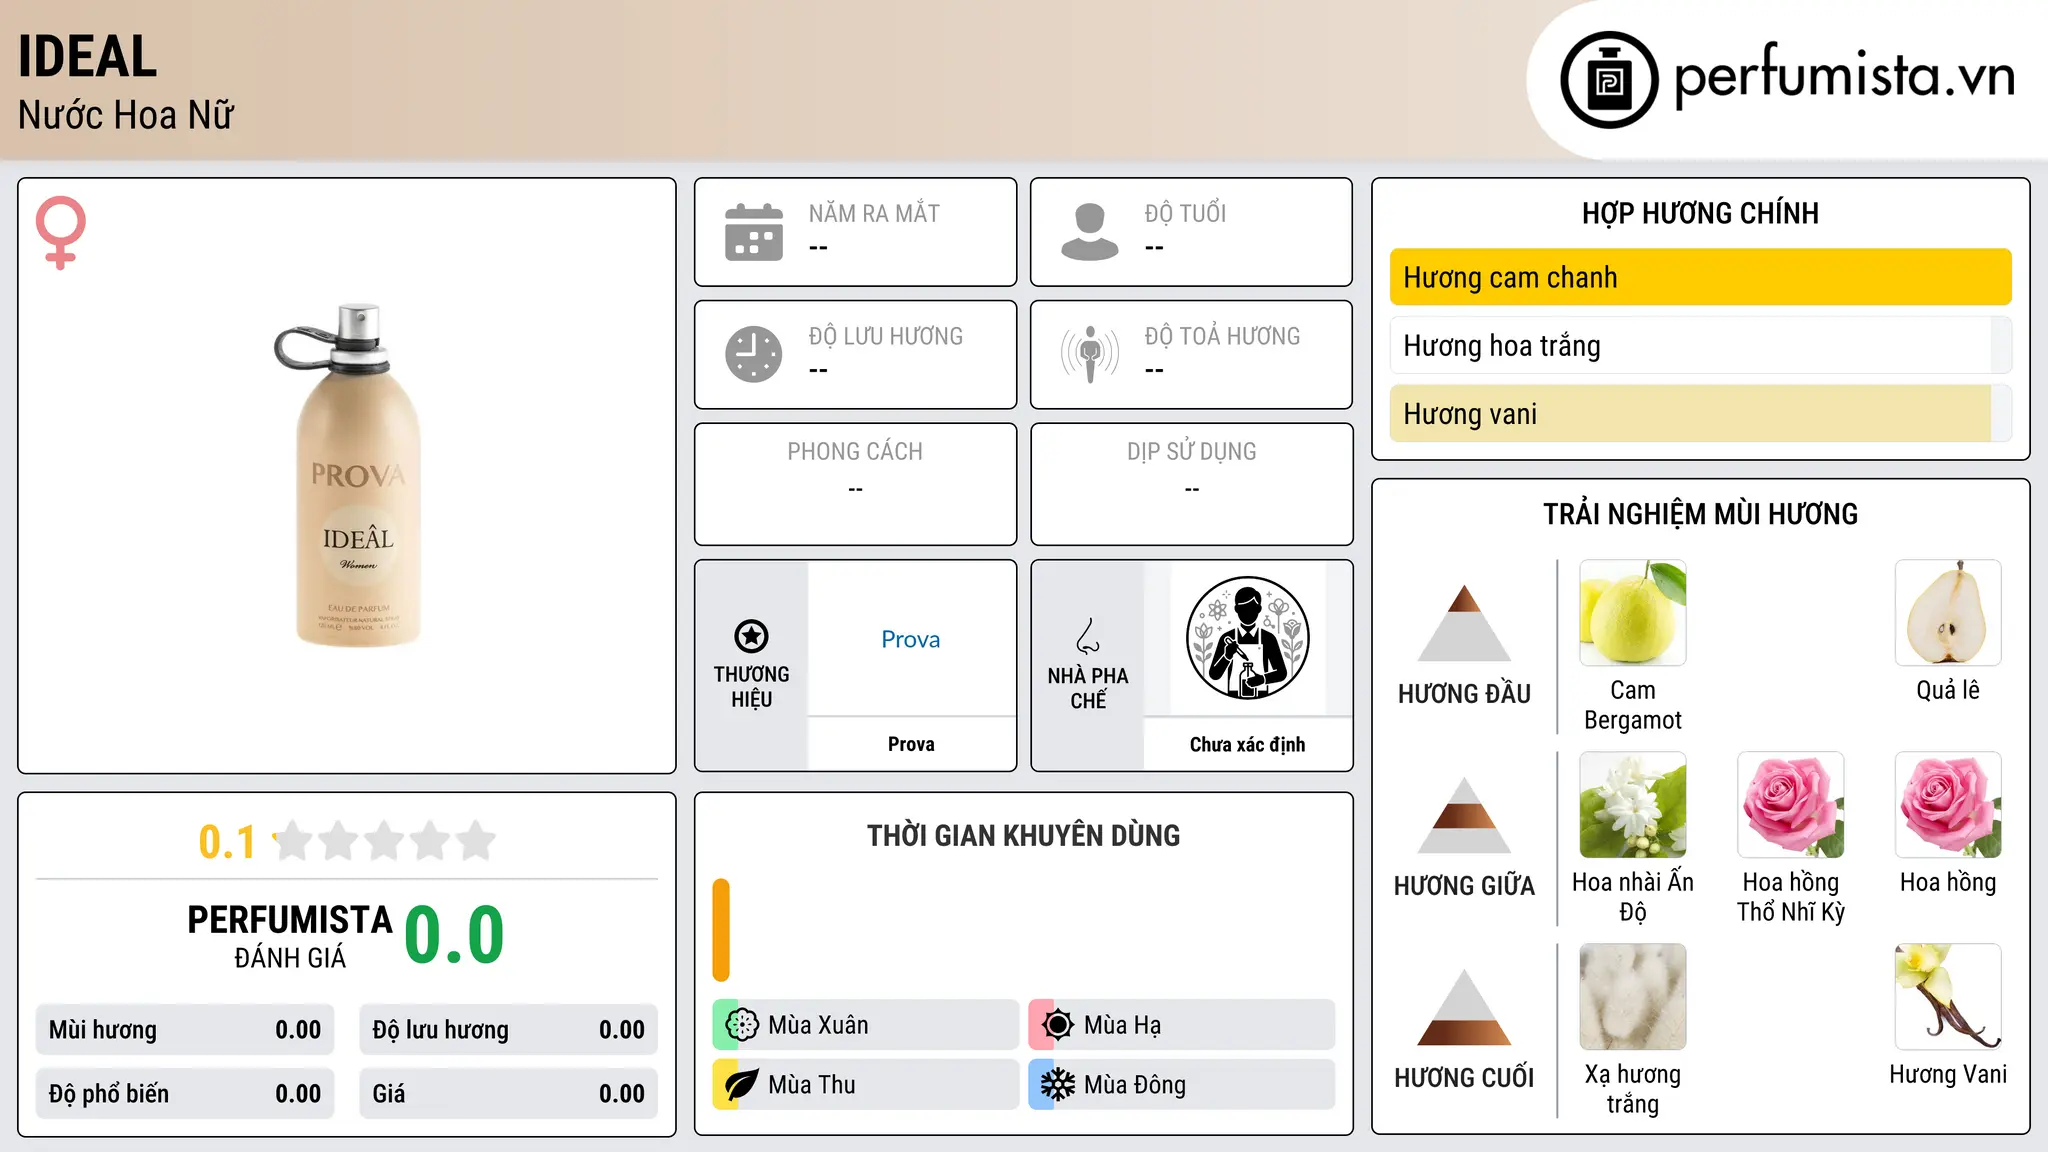Select the Hương vani accord bar
Screen dimensions: 2048x1152
point(1700,413)
